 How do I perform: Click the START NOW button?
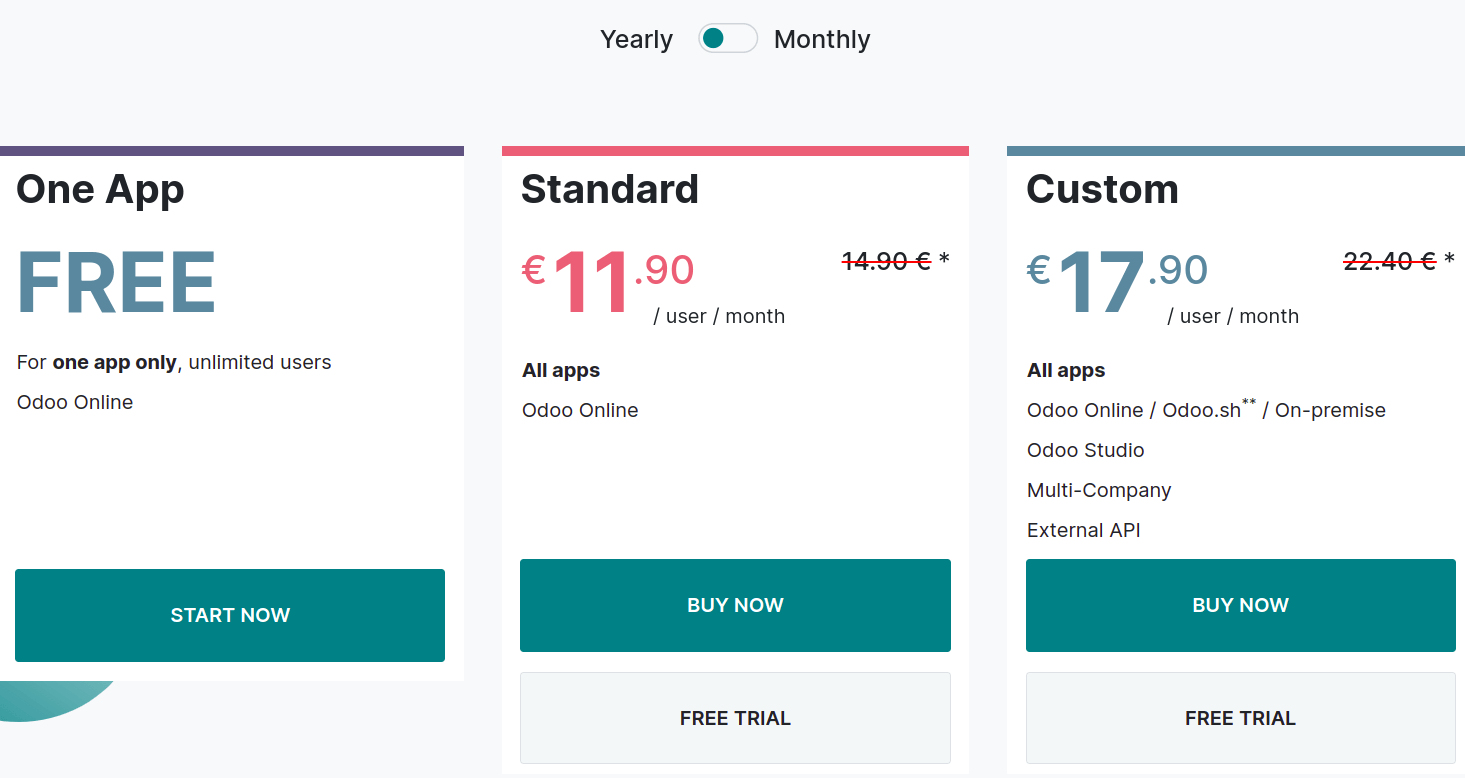[230, 615]
